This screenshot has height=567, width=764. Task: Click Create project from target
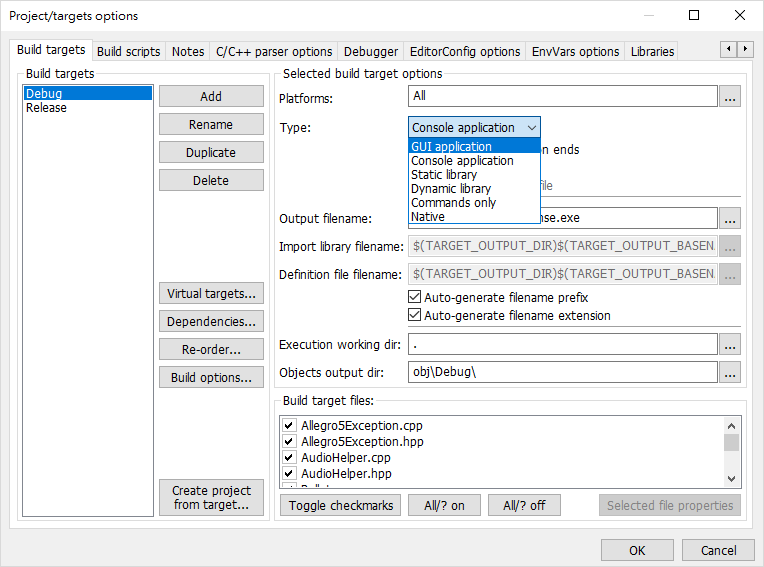211,497
